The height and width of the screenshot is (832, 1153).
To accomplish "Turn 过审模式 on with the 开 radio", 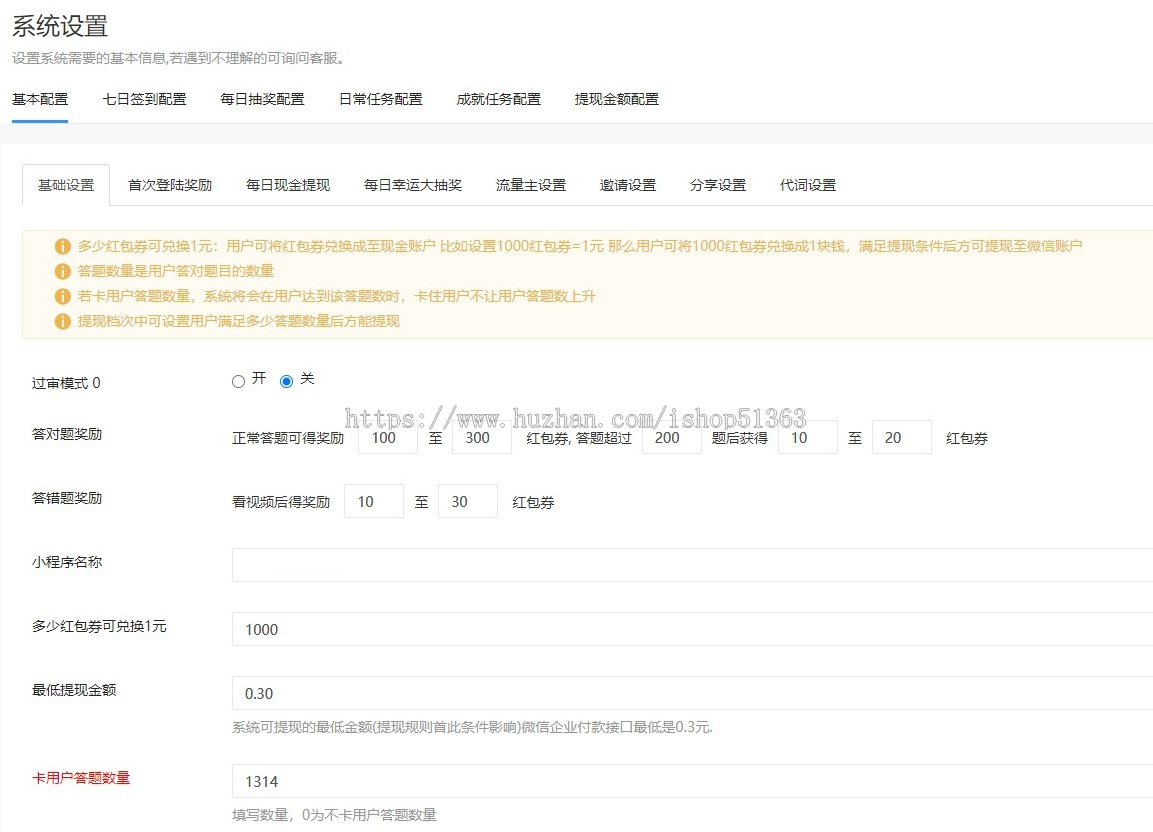I will [238, 381].
